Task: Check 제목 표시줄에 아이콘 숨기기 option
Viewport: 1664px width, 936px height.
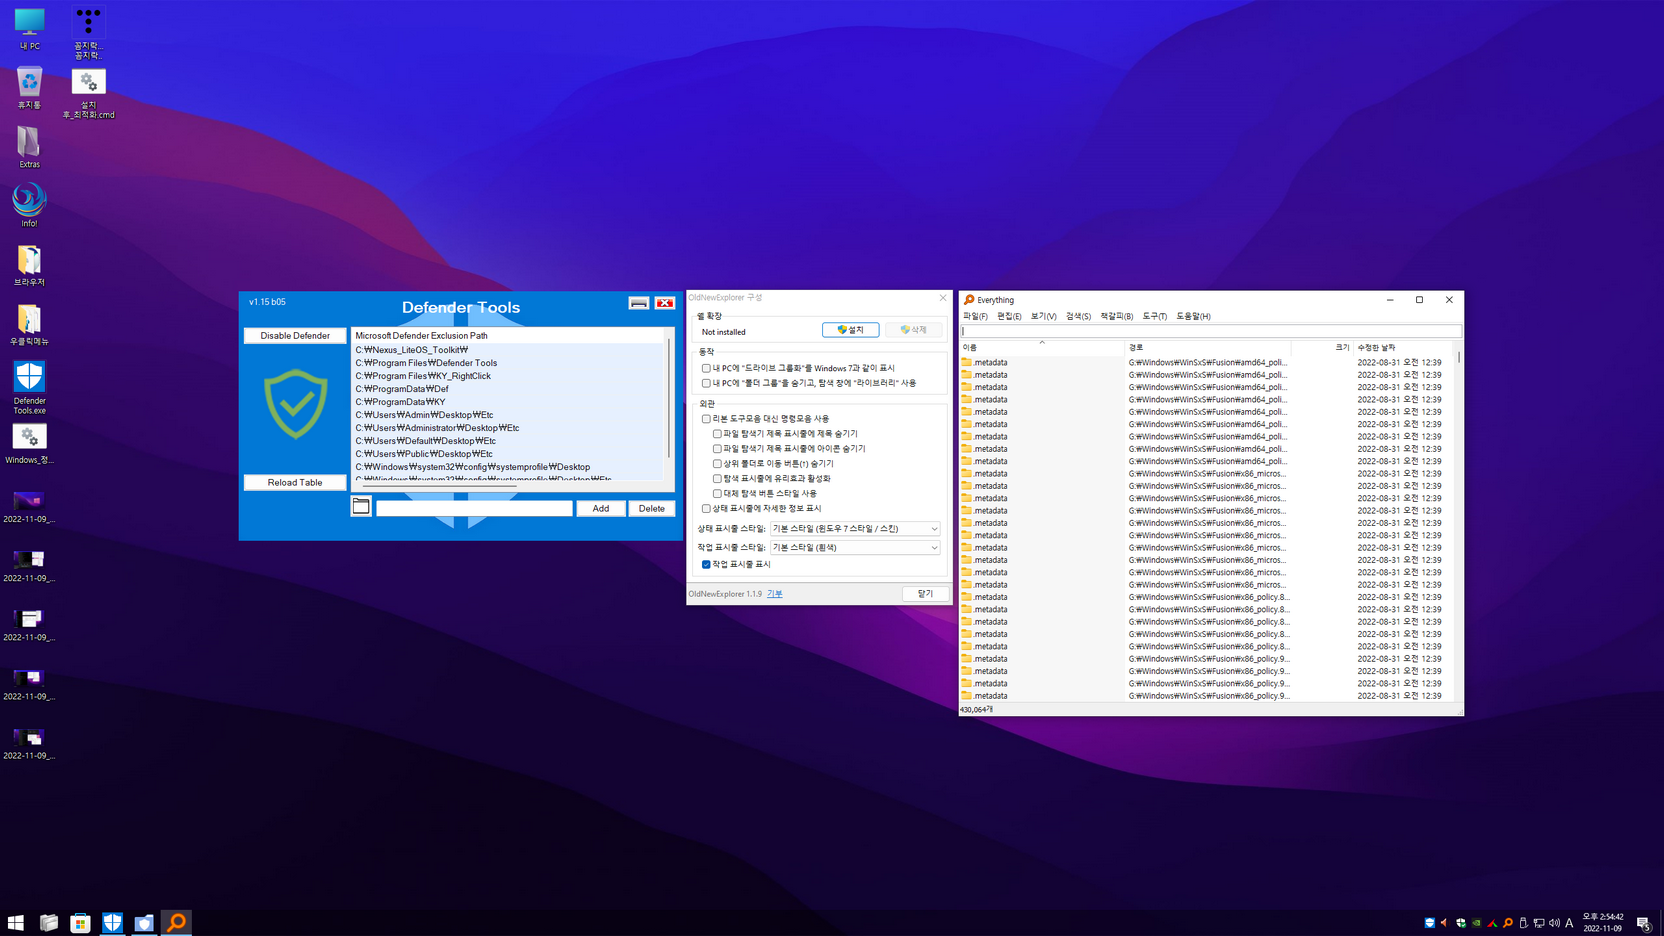Action: pos(717,449)
